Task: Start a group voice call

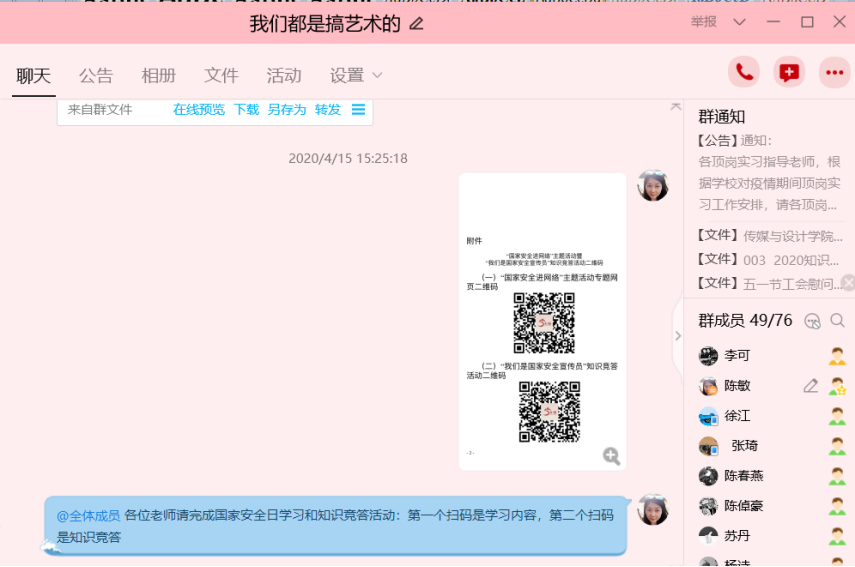Action: pos(743,72)
